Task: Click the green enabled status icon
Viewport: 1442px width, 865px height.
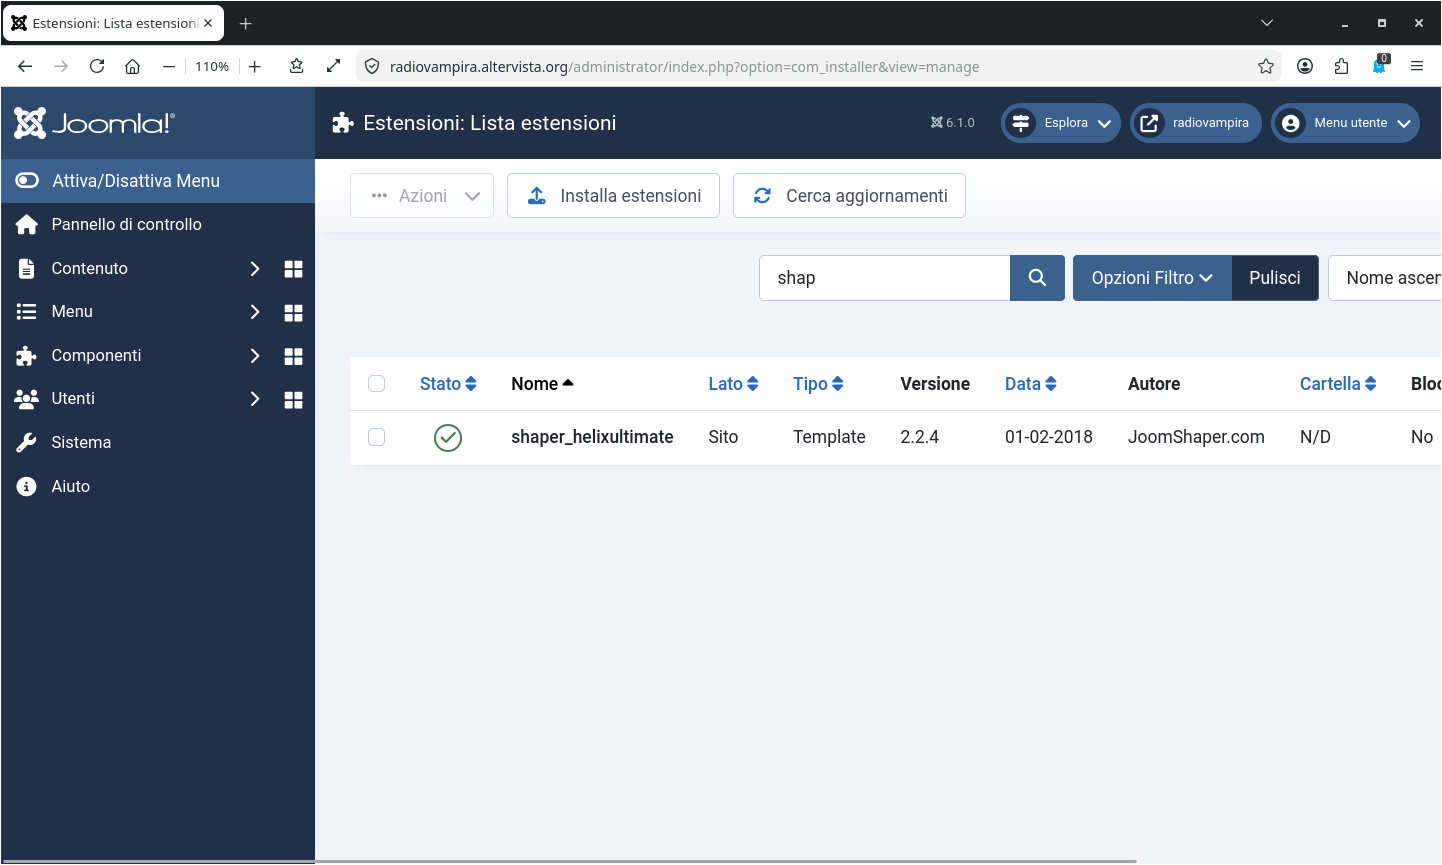Action: pyautogui.click(x=448, y=438)
